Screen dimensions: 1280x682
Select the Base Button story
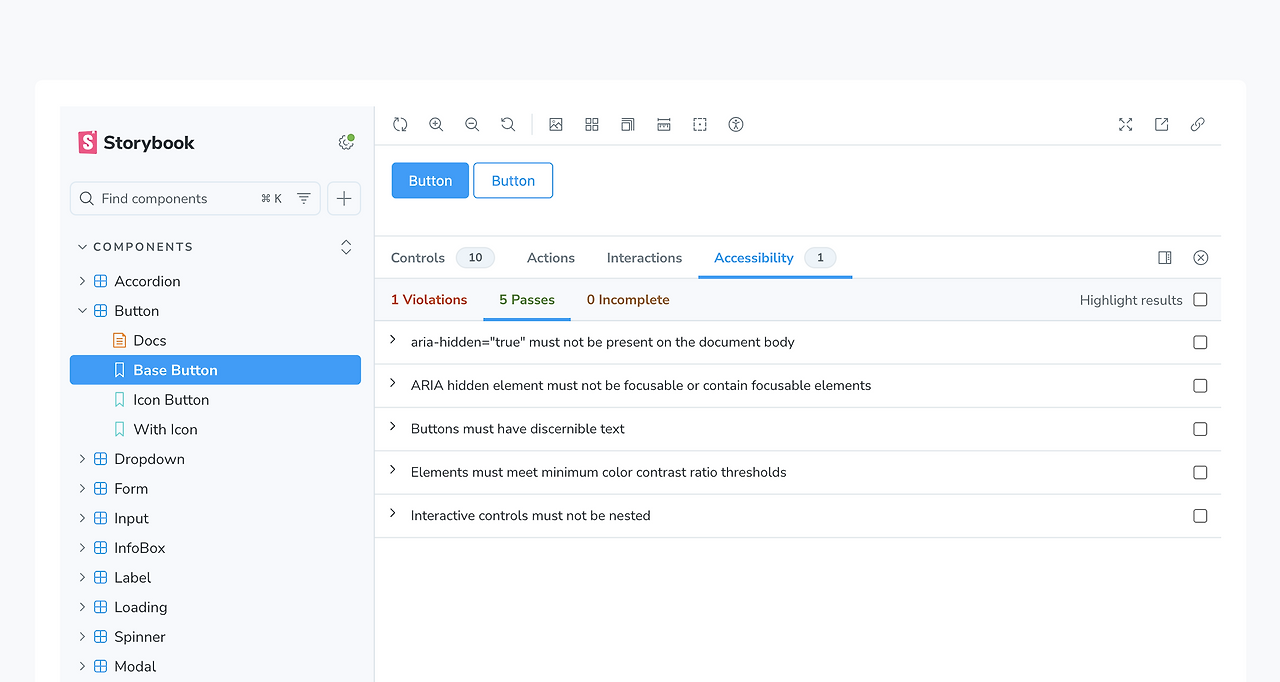tap(215, 370)
